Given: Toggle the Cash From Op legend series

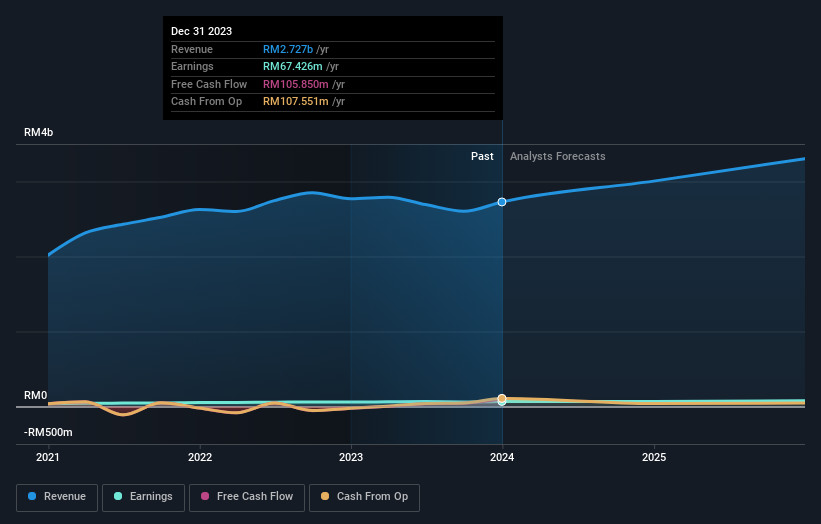Looking at the screenshot, I should (x=364, y=497).
